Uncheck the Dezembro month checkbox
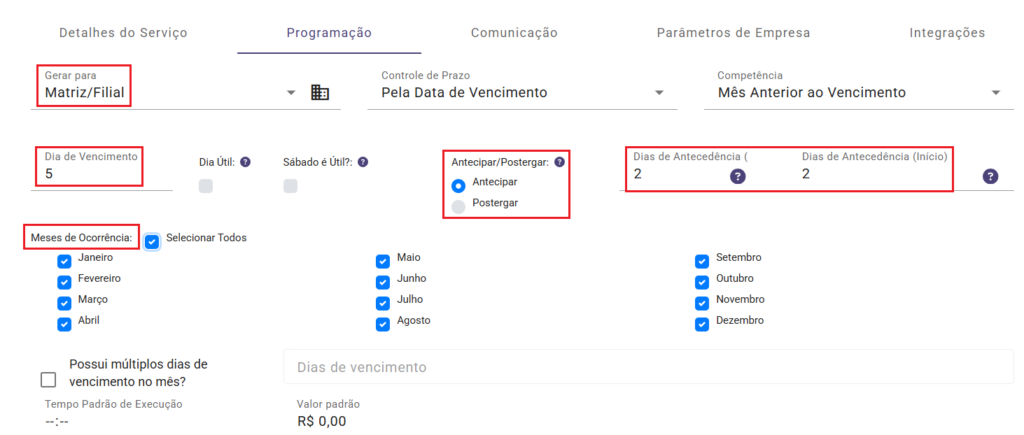The width and height of the screenshot is (1024, 435). [703, 323]
